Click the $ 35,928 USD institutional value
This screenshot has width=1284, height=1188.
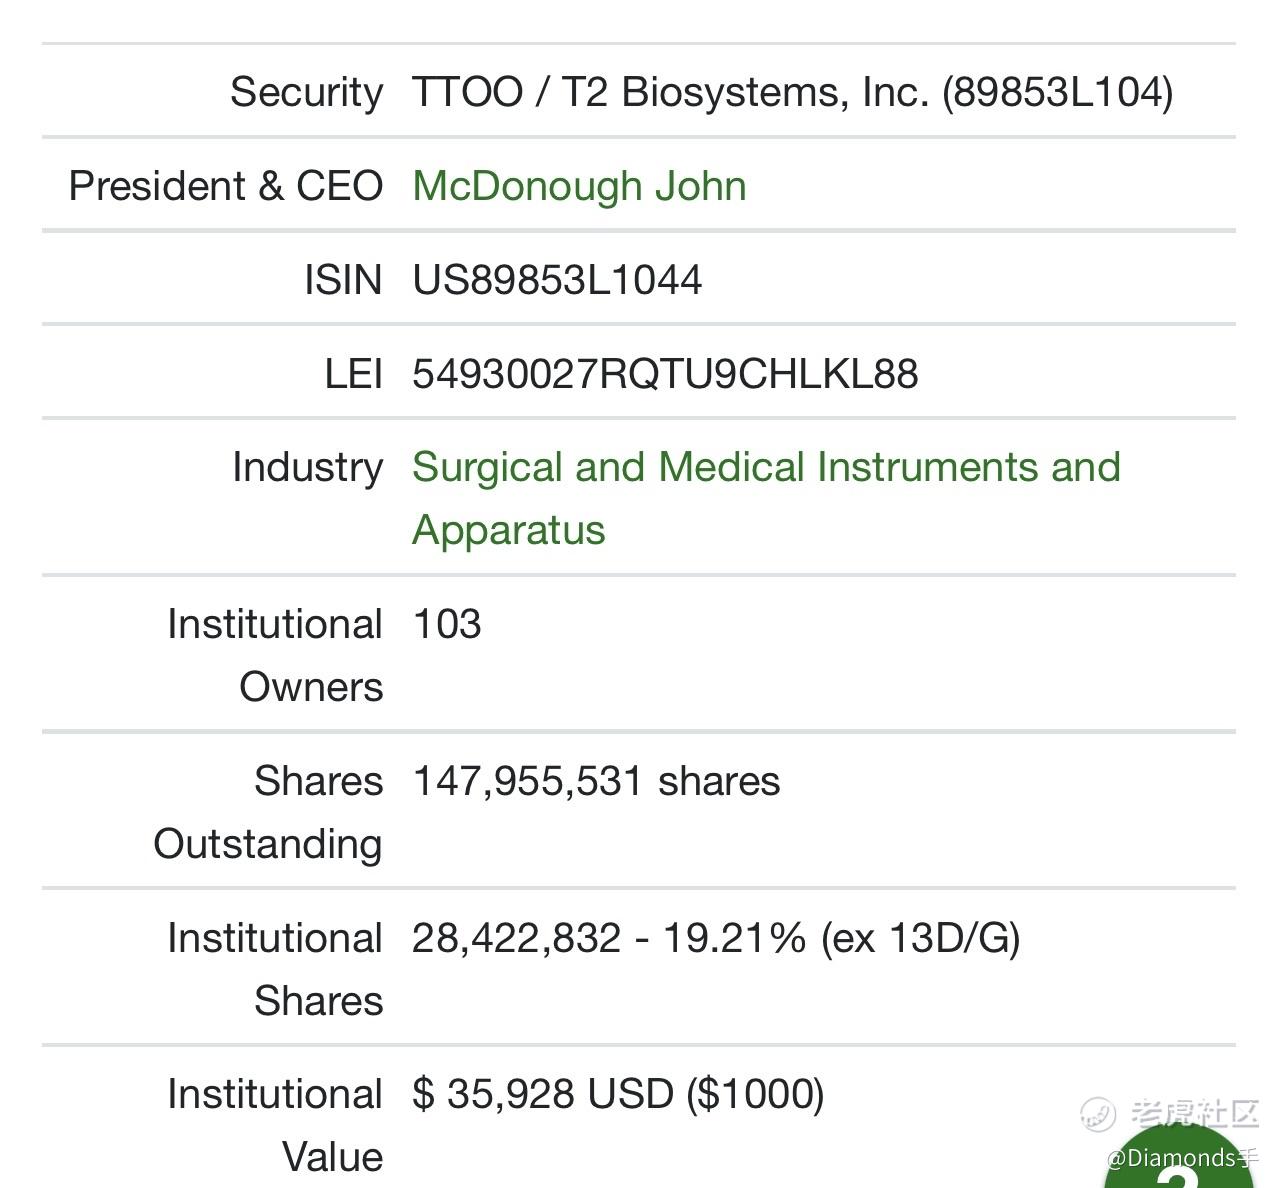[618, 1094]
